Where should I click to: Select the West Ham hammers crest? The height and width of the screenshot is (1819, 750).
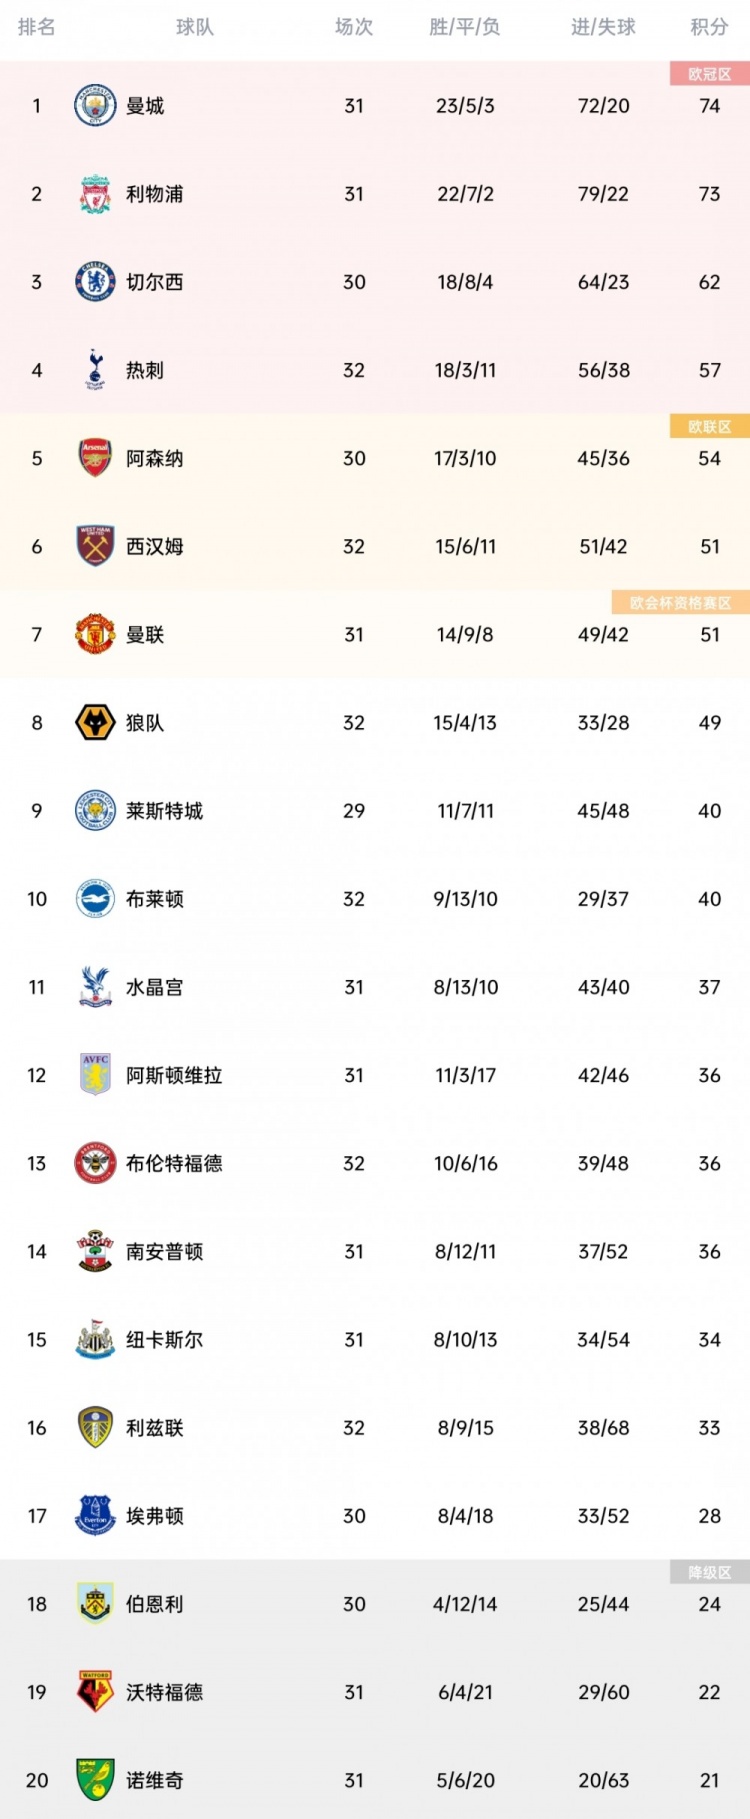[95, 546]
